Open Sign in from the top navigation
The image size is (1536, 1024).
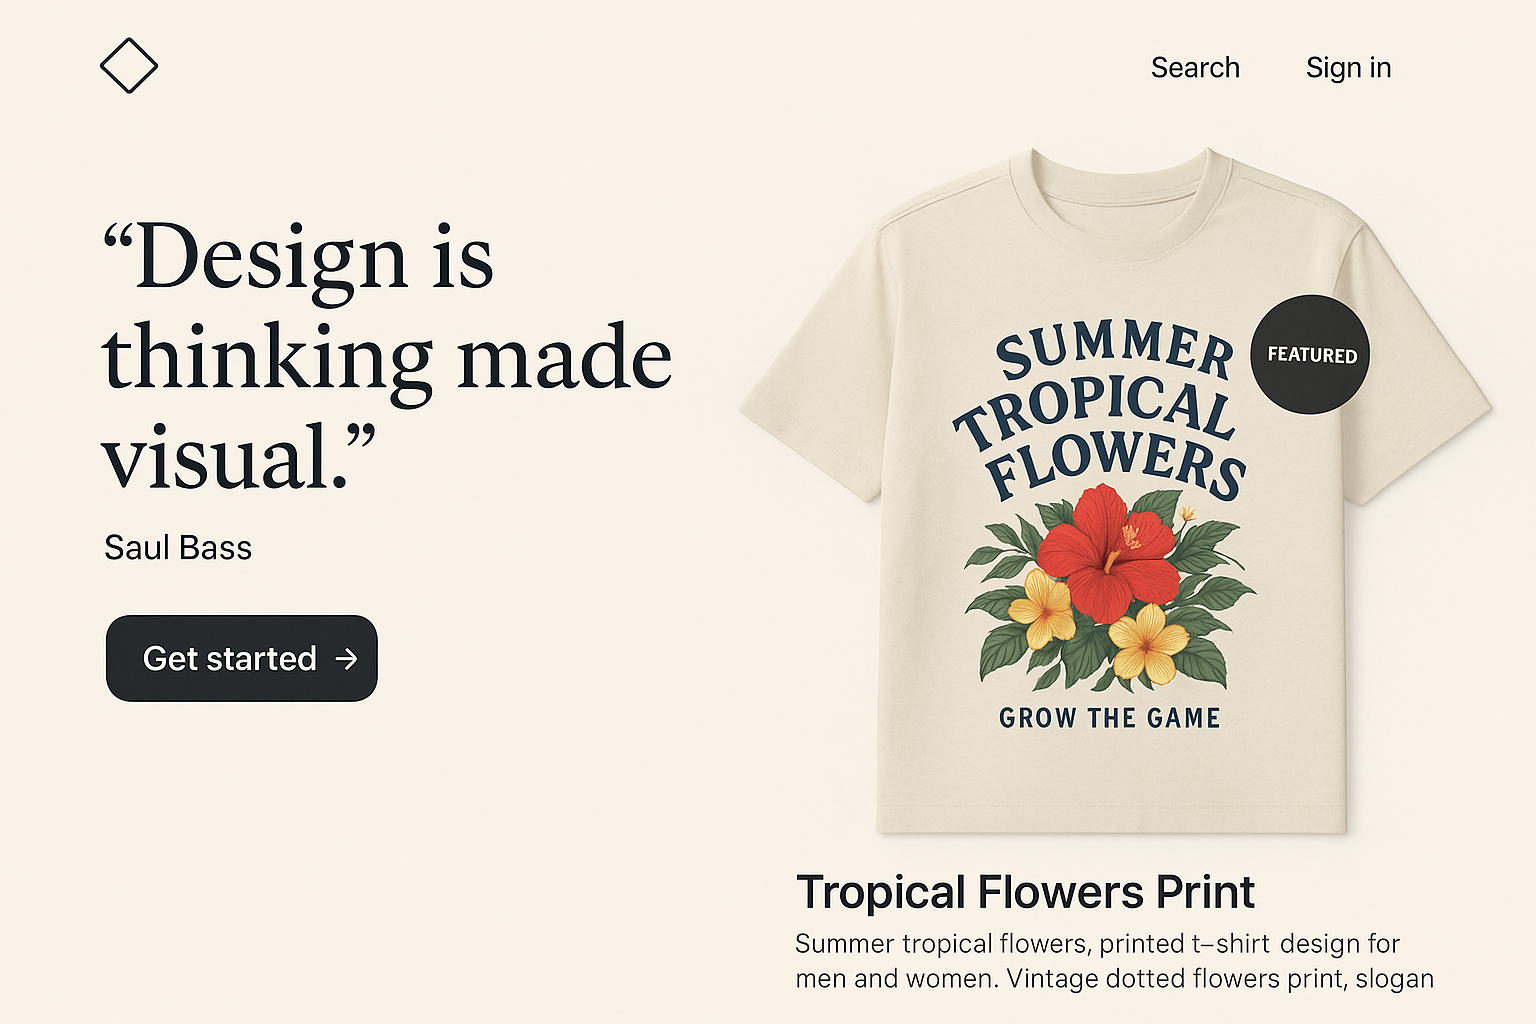click(x=1348, y=68)
